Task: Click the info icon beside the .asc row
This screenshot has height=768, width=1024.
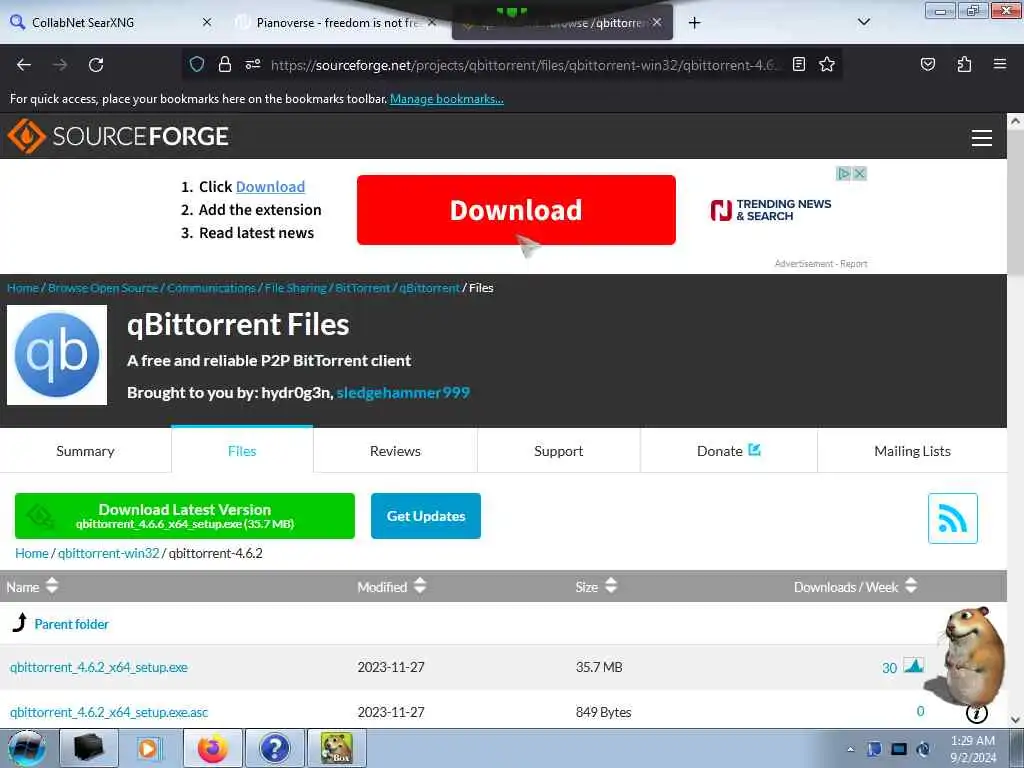Action: [976, 713]
